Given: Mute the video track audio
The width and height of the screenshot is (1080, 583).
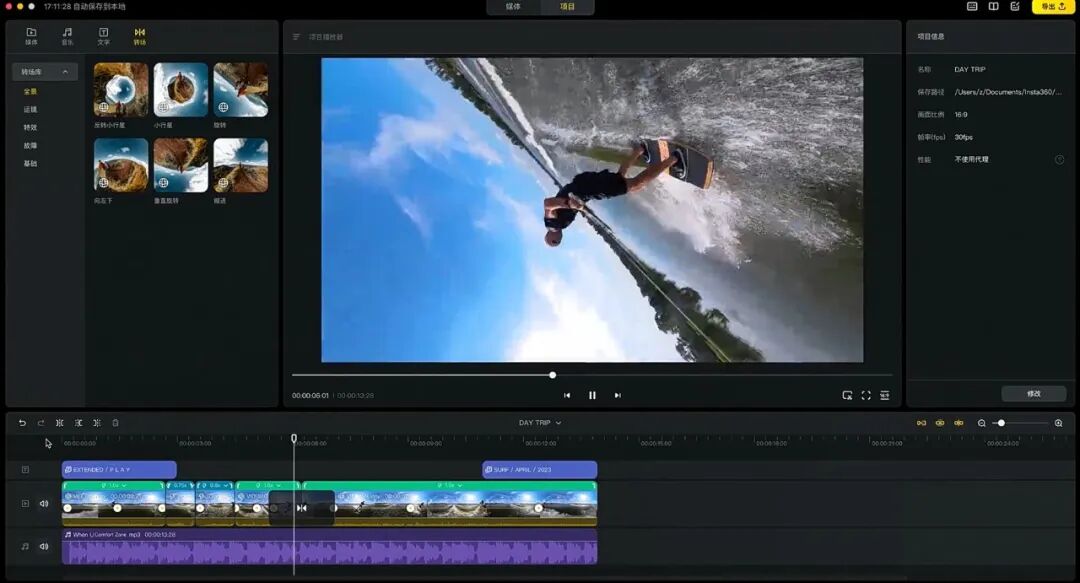Looking at the screenshot, I should (44, 503).
